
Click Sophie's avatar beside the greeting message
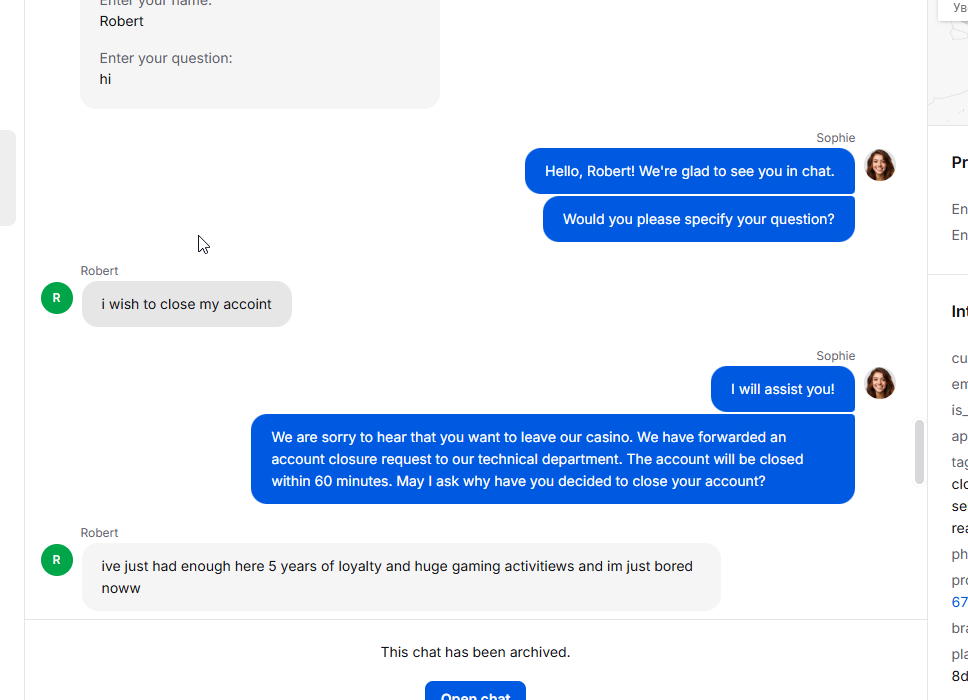880,165
